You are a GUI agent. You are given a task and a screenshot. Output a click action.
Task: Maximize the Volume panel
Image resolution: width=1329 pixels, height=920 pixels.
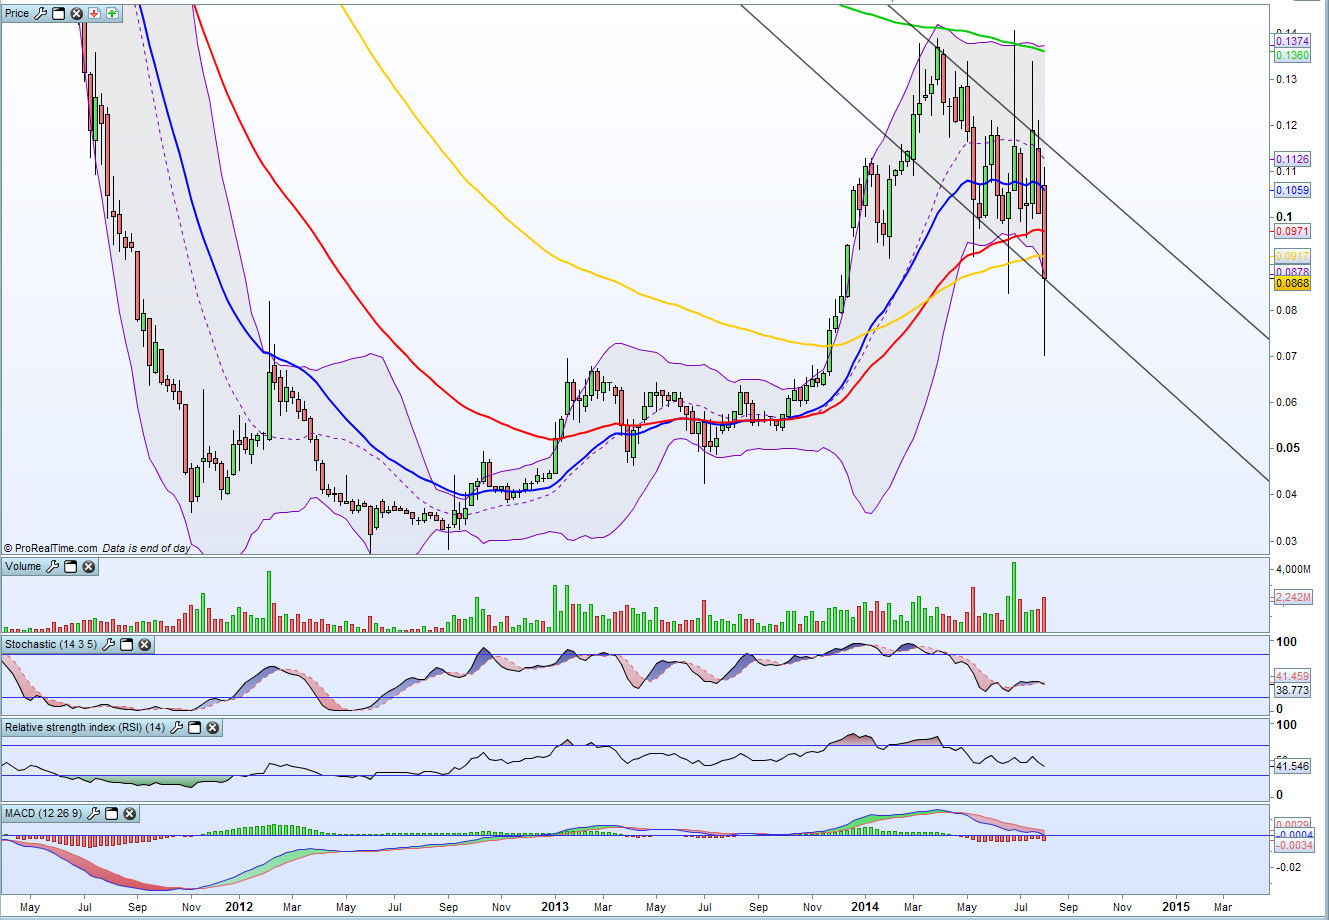point(70,566)
